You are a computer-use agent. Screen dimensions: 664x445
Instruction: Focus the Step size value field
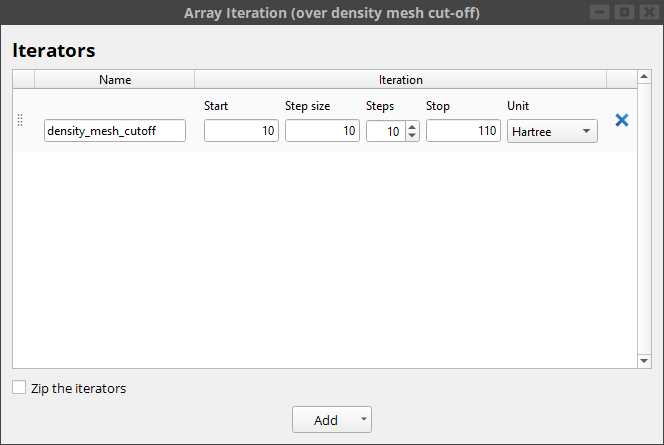[x=322, y=130]
